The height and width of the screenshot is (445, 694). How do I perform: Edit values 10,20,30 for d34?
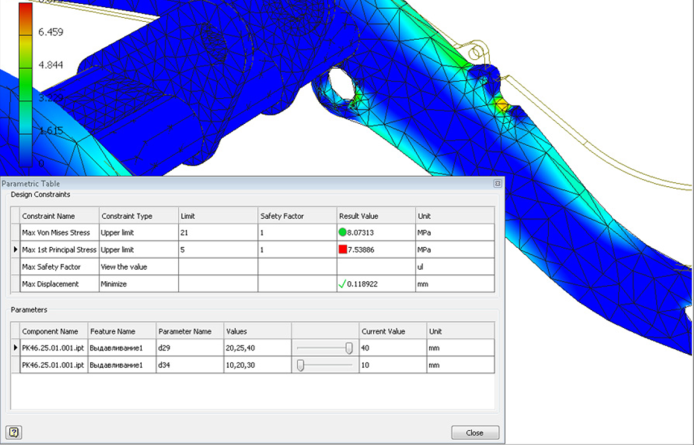(257, 365)
